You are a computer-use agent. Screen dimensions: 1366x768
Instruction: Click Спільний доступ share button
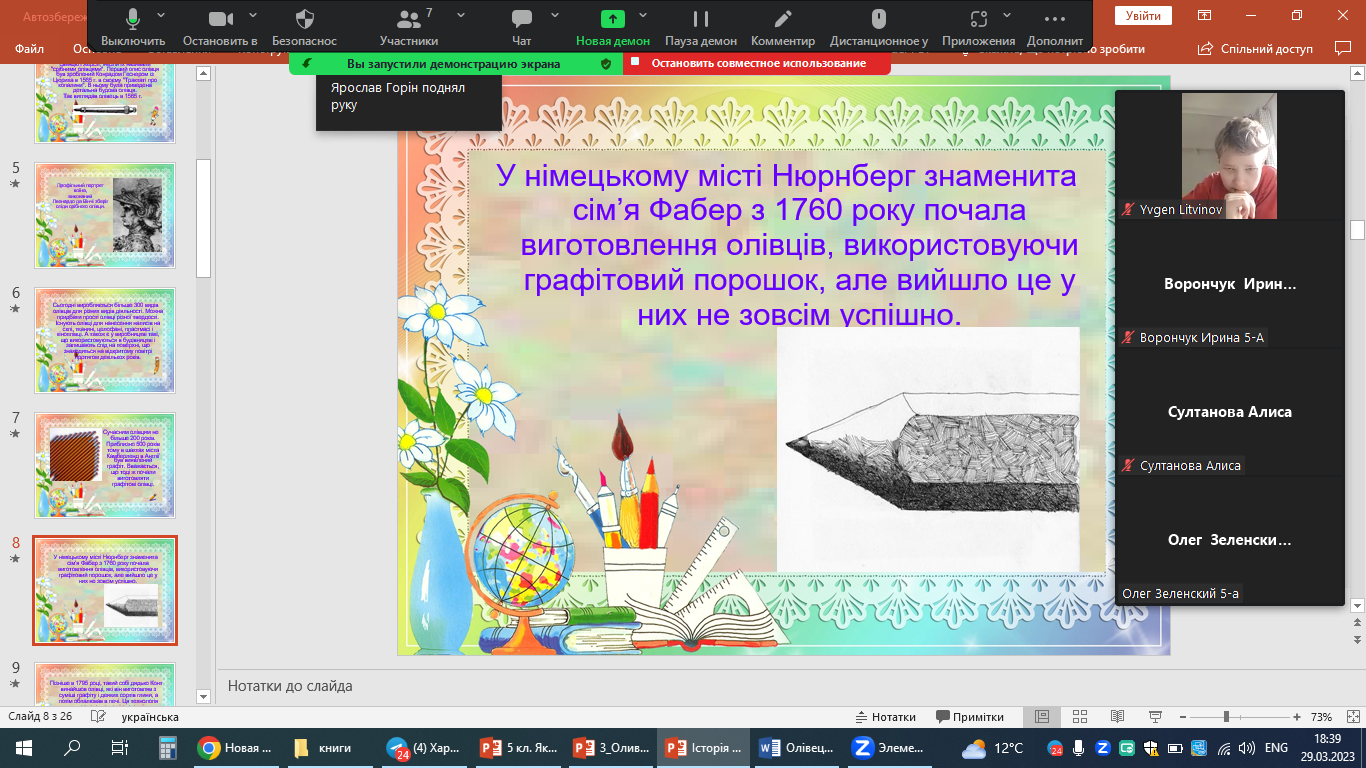tap(1257, 48)
